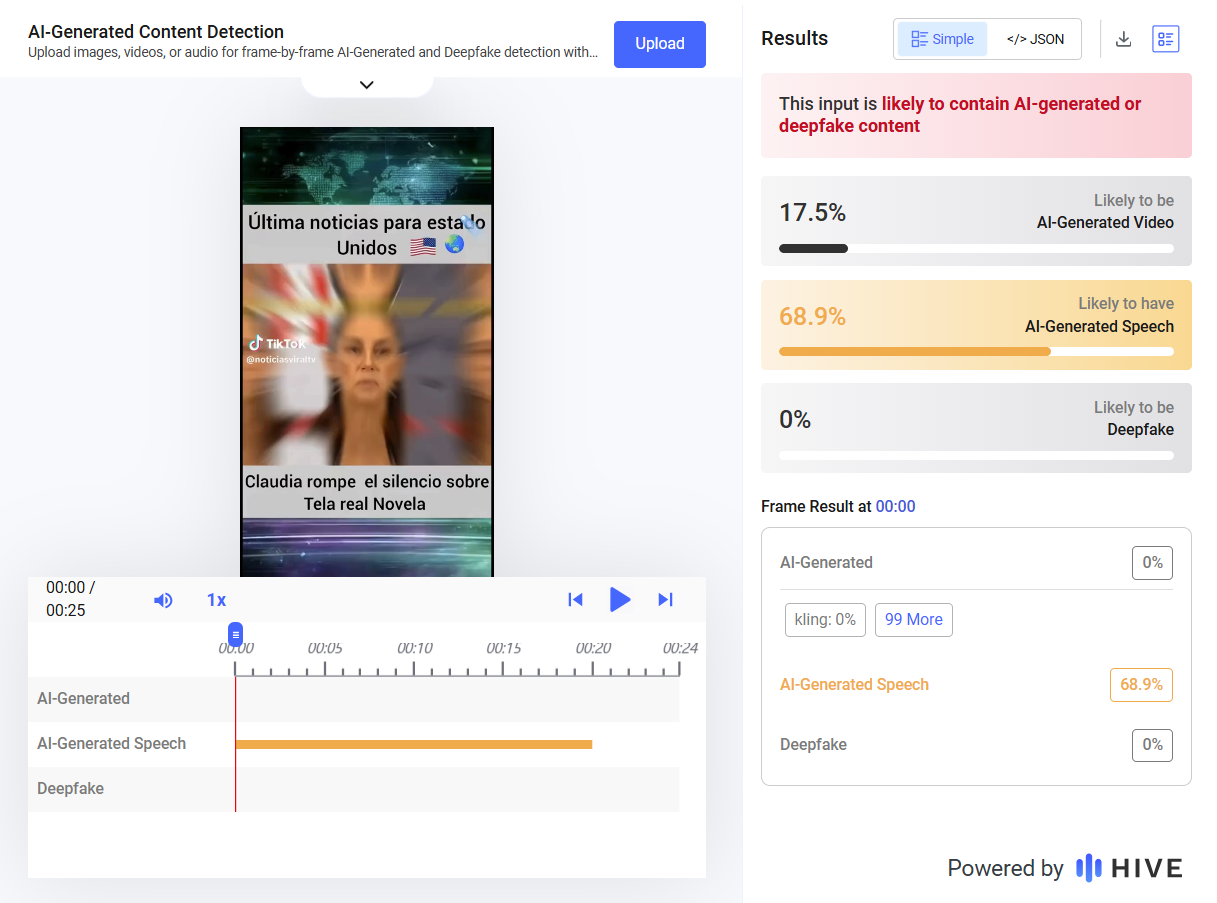Switch to the JSON results view
1217x903 pixels.
(x=1035, y=39)
